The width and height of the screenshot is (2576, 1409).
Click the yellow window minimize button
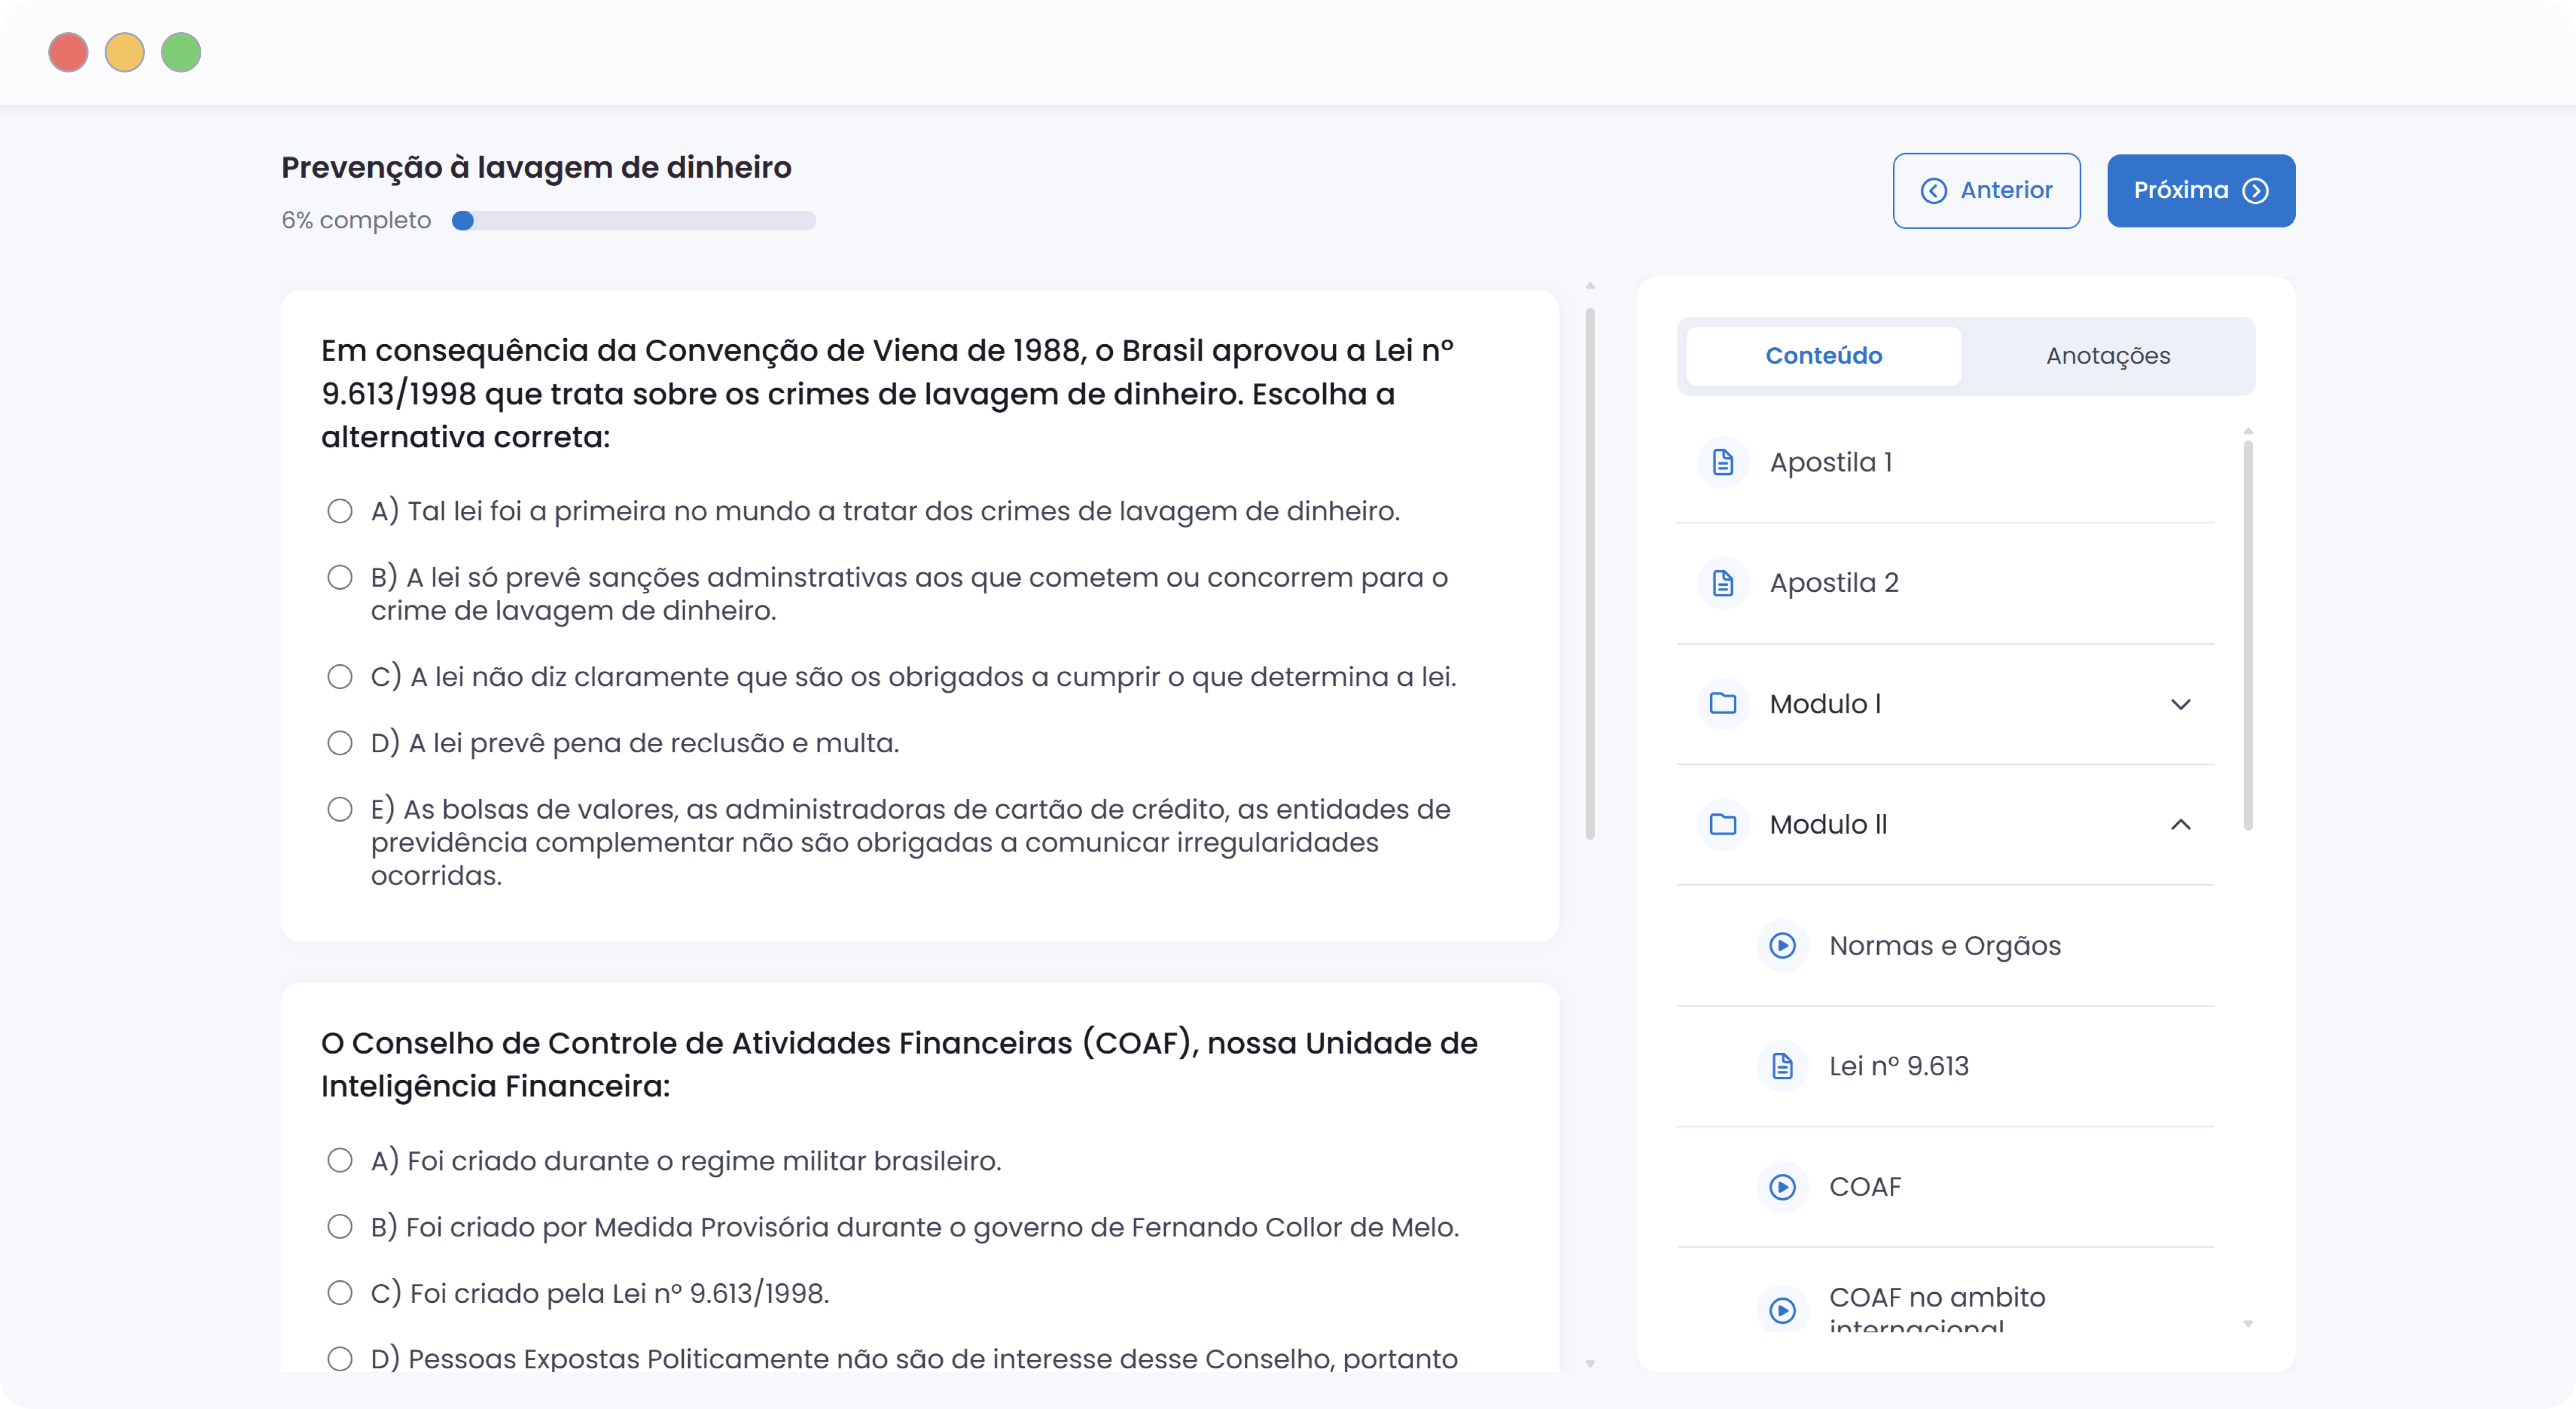(x=125, y=52)
